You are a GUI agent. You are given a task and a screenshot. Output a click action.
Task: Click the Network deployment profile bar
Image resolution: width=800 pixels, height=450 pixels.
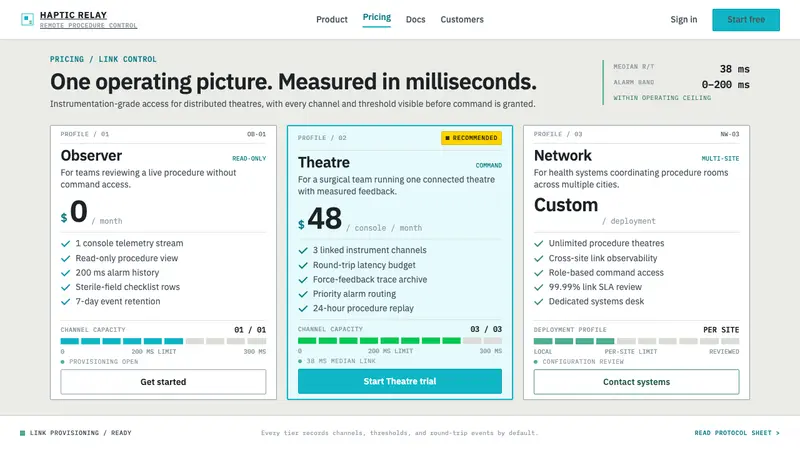pos(636,341)
